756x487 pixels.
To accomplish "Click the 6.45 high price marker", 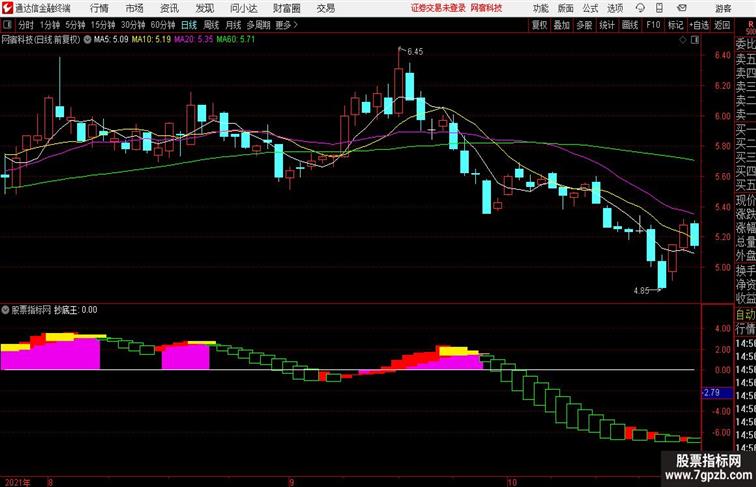I will (415, 52).
